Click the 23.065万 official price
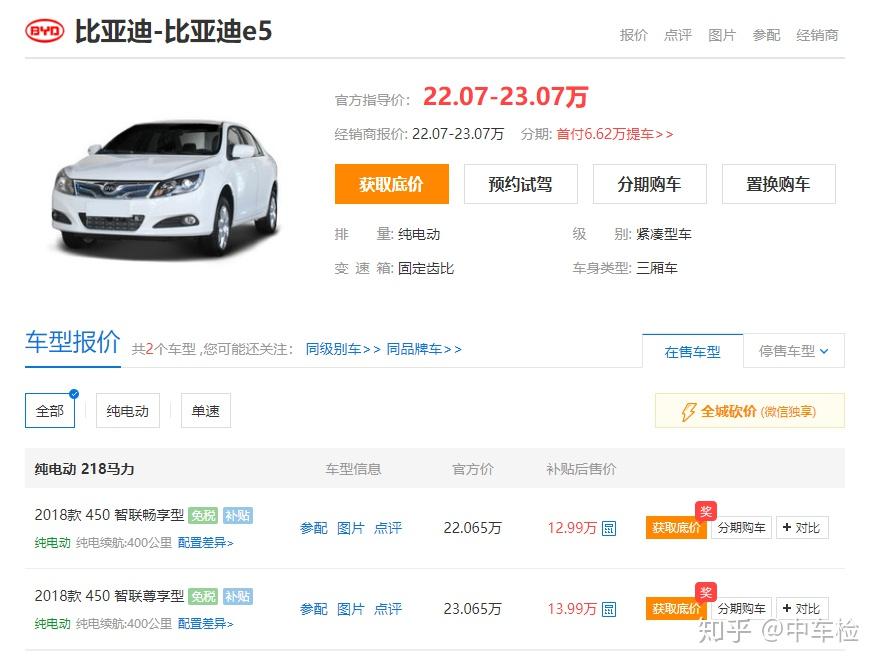This screenshot has height=666, width=882. (472, 609)
